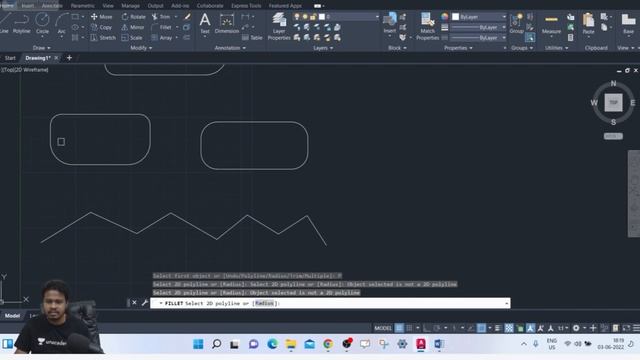Activate Match Properties tool
The image size is (640, 360).
click(x=427, y=27)
